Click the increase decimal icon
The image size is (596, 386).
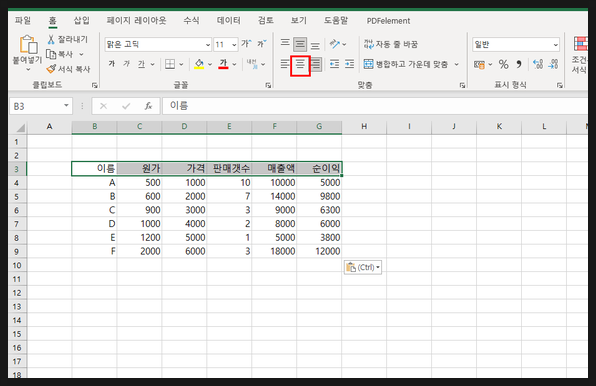538,64
